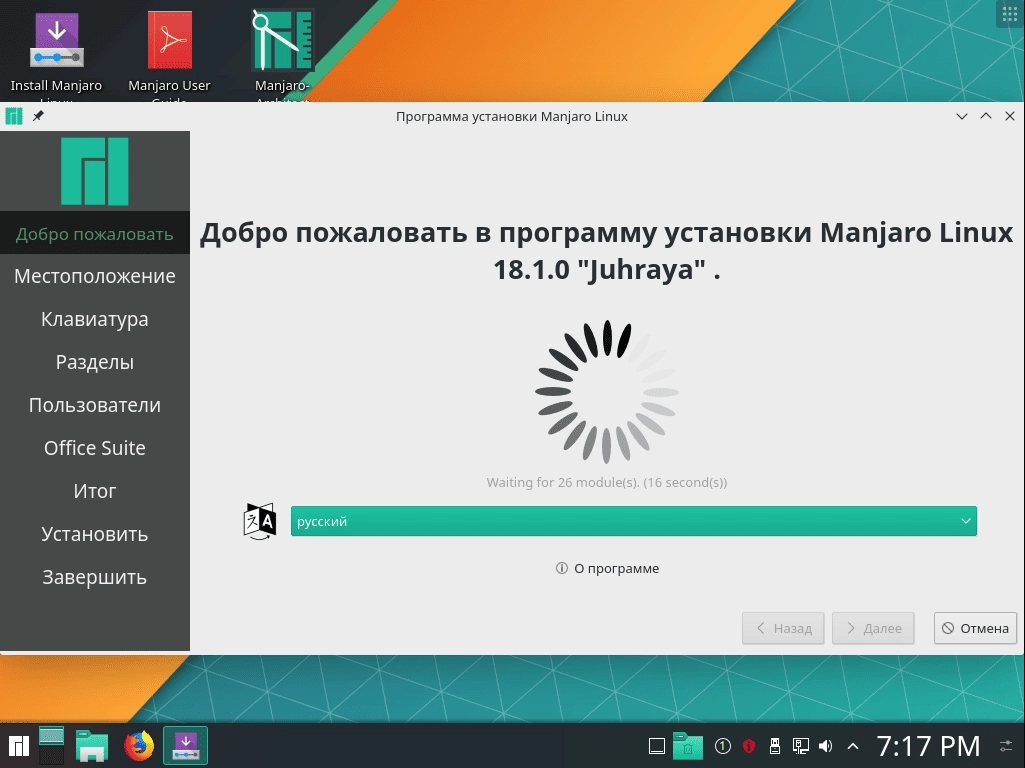Launch Firefox from the taskbar
Viewport: 1025px width, 768px height.
tap(139, 746)
